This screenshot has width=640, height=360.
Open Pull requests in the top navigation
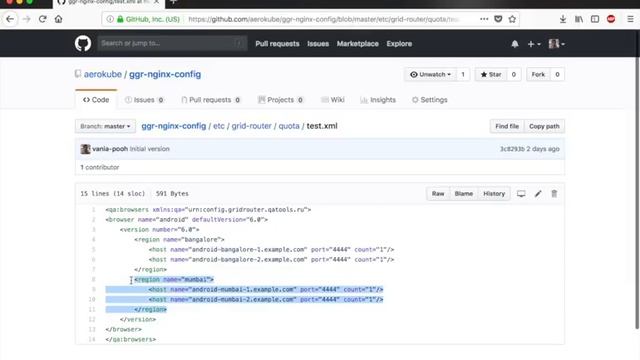click(277, 44)
